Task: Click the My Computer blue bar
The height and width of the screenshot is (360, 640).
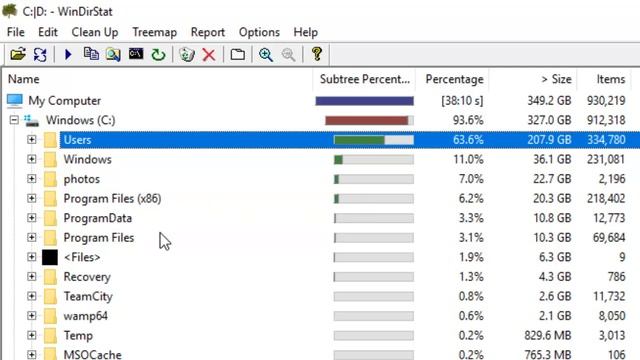Action: [x=364, y=101]
